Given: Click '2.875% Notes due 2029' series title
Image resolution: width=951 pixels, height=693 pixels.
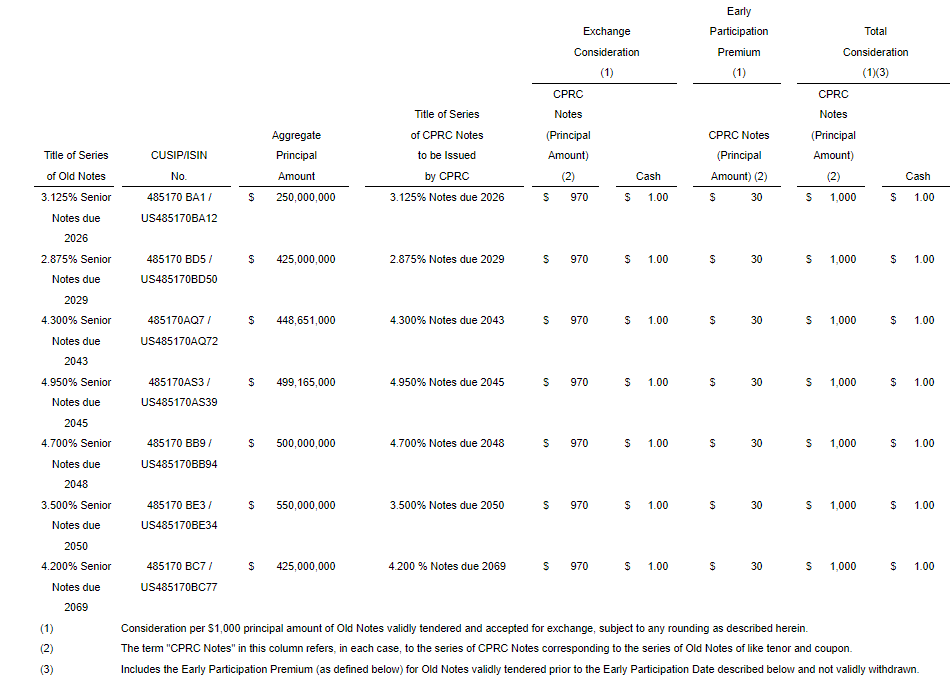Looking at the screenshot, I should [x=447, y=259].
